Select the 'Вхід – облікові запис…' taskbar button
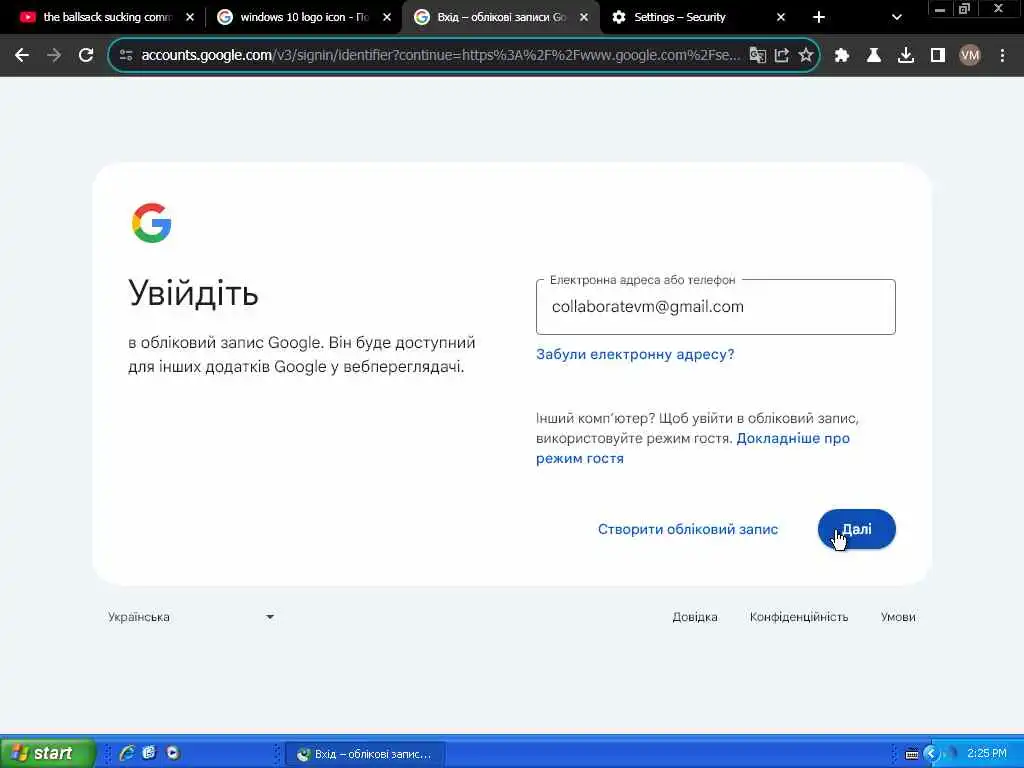 pos(366,754)
